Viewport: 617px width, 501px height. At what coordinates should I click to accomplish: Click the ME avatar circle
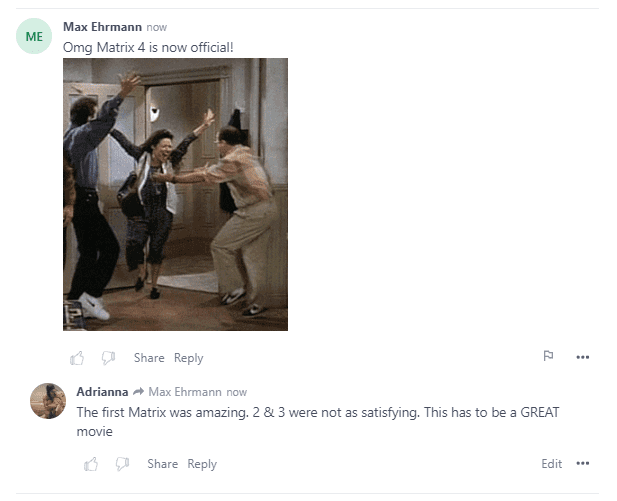click(34, 36)
